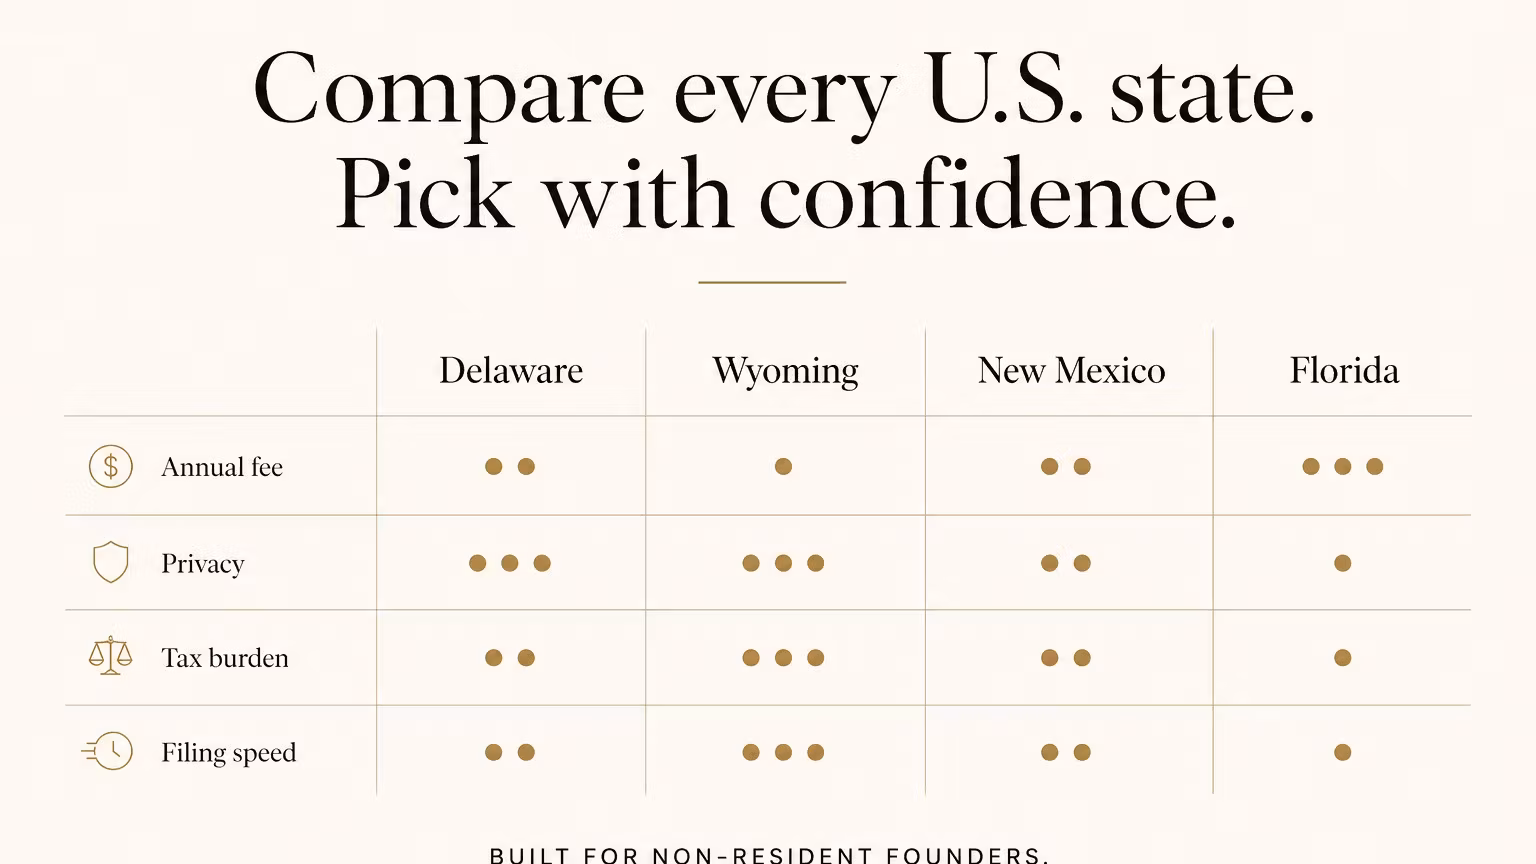The image size is (1536, 864).
Task: Select the Wyoming column header
Action: pyautogui.click(x=785, y=371)
